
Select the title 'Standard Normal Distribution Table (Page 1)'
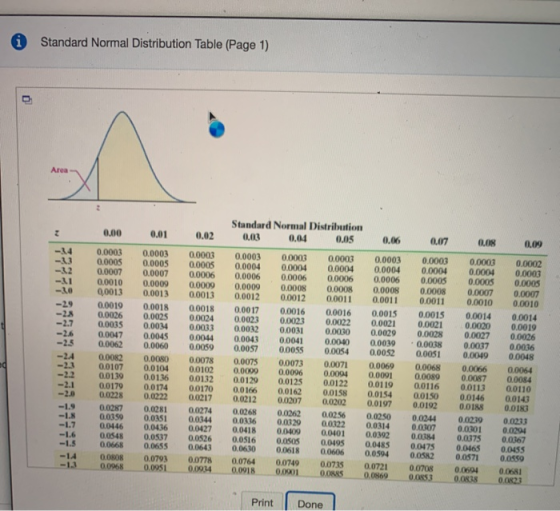click(155, 44)
